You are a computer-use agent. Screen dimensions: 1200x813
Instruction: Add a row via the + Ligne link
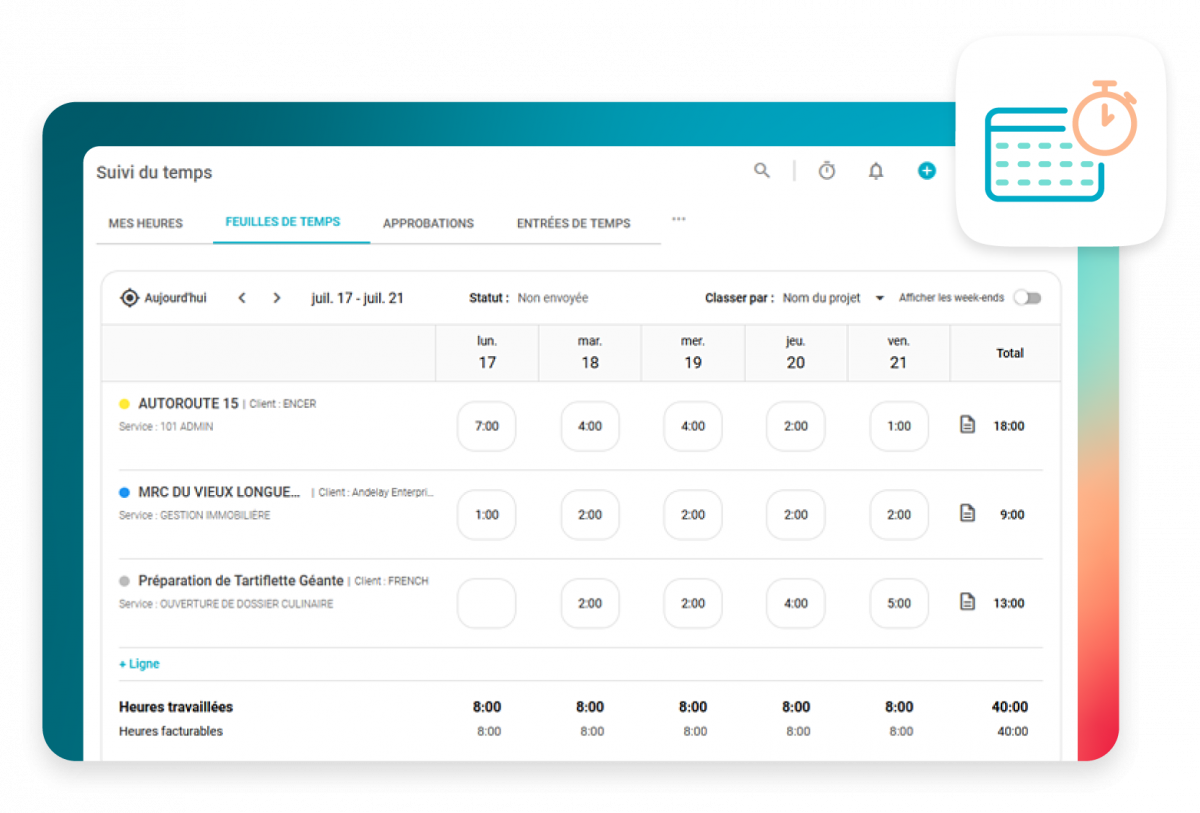(139, 663)
